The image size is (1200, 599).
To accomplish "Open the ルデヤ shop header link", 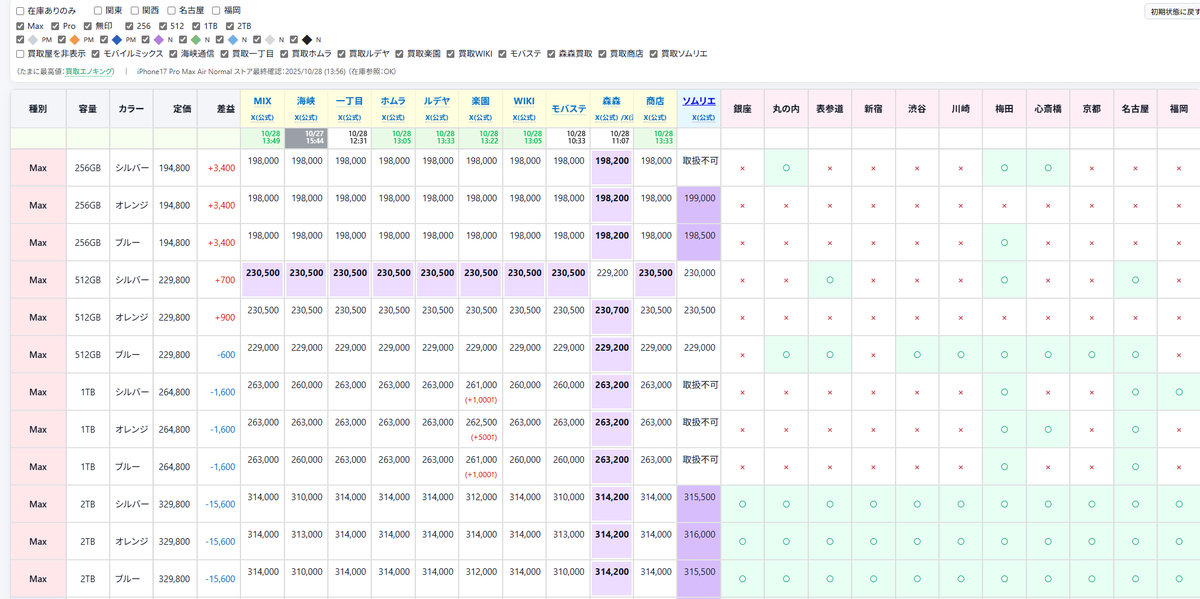I will (x=437, y=101).
